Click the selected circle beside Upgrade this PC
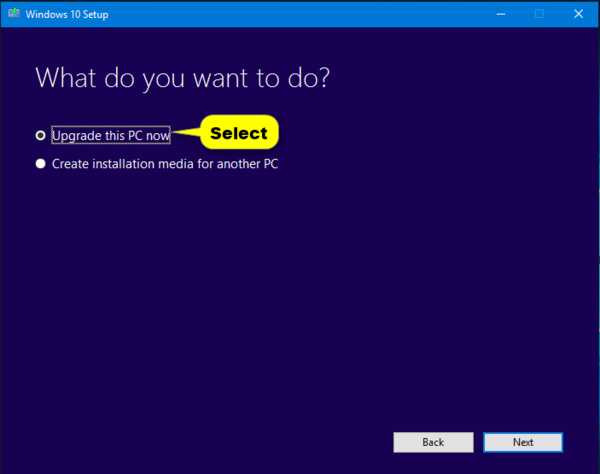Viewport: 600px width, 474px height. [x=41, y=135]
